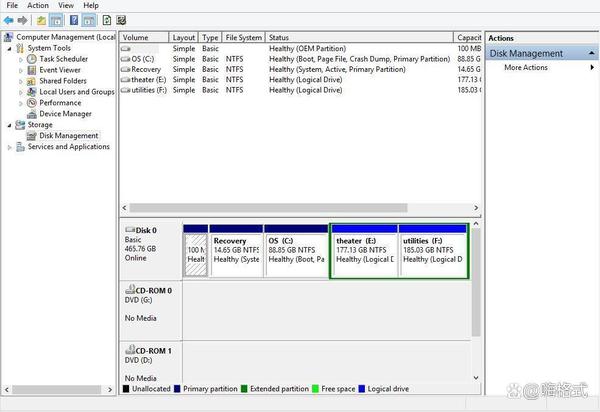Toggle the Show/Hide Action Pane toolbar icon
Viewport: 600px width, 412px height.
coord(89,20)
